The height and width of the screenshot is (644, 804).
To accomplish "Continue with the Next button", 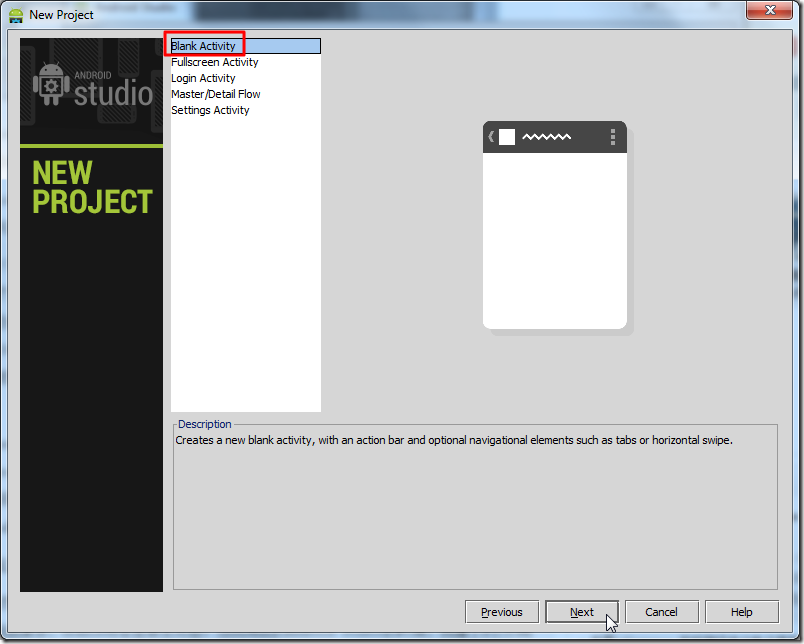I will tap(581, 612).
